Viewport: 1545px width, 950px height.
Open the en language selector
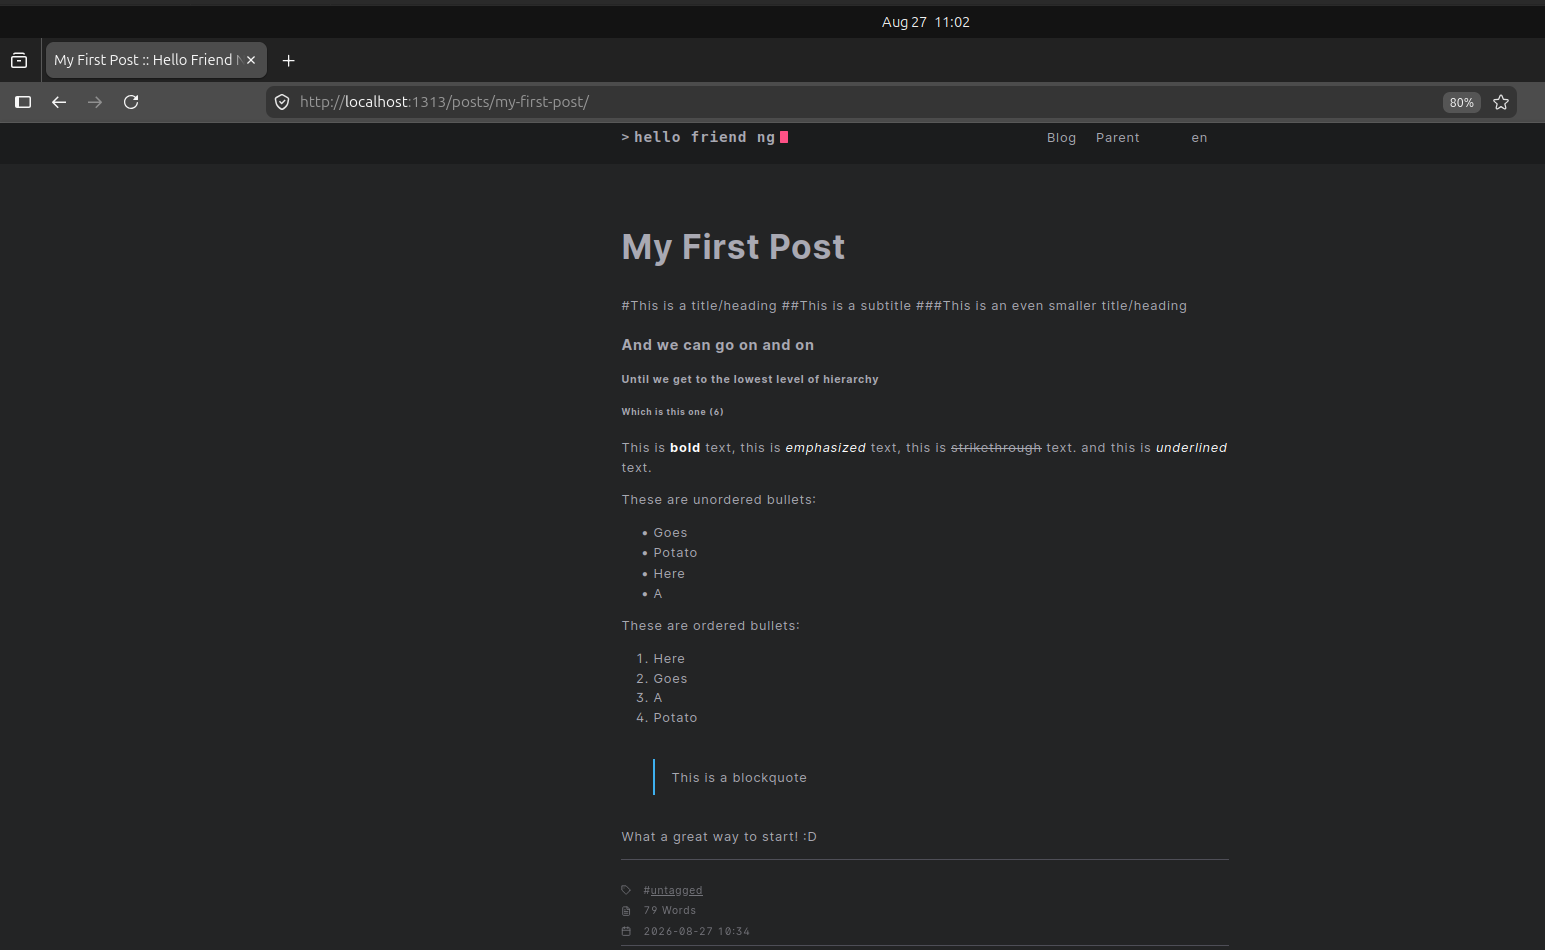[1199, 138]
